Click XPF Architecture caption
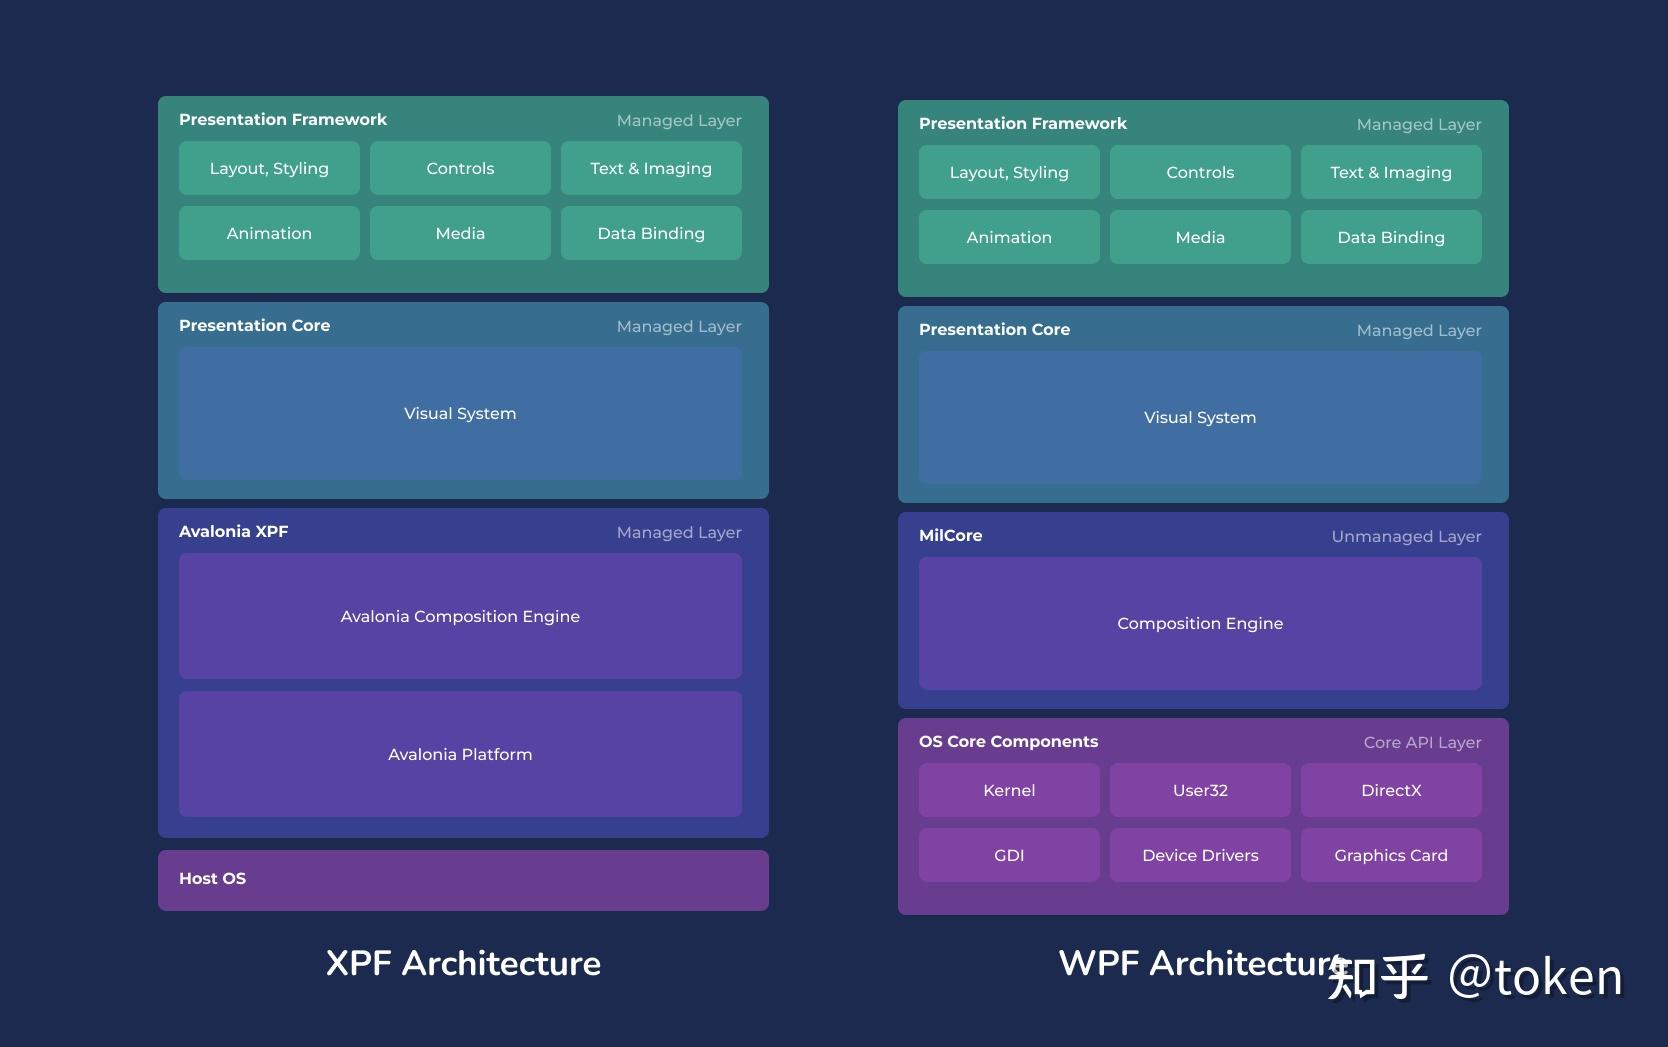 tap(463, 963)
